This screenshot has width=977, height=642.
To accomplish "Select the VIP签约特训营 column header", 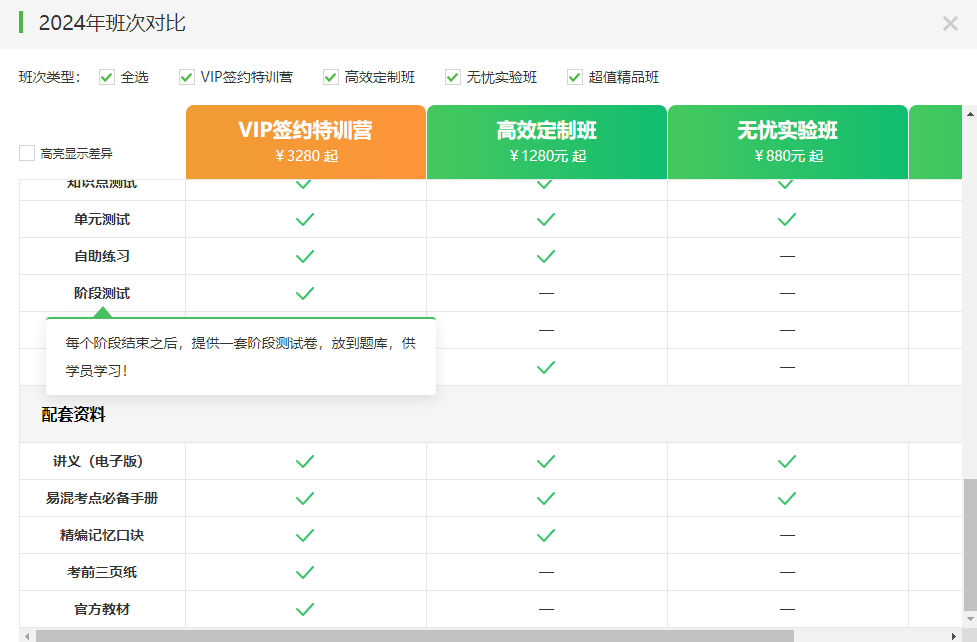I will pos(305,142).
